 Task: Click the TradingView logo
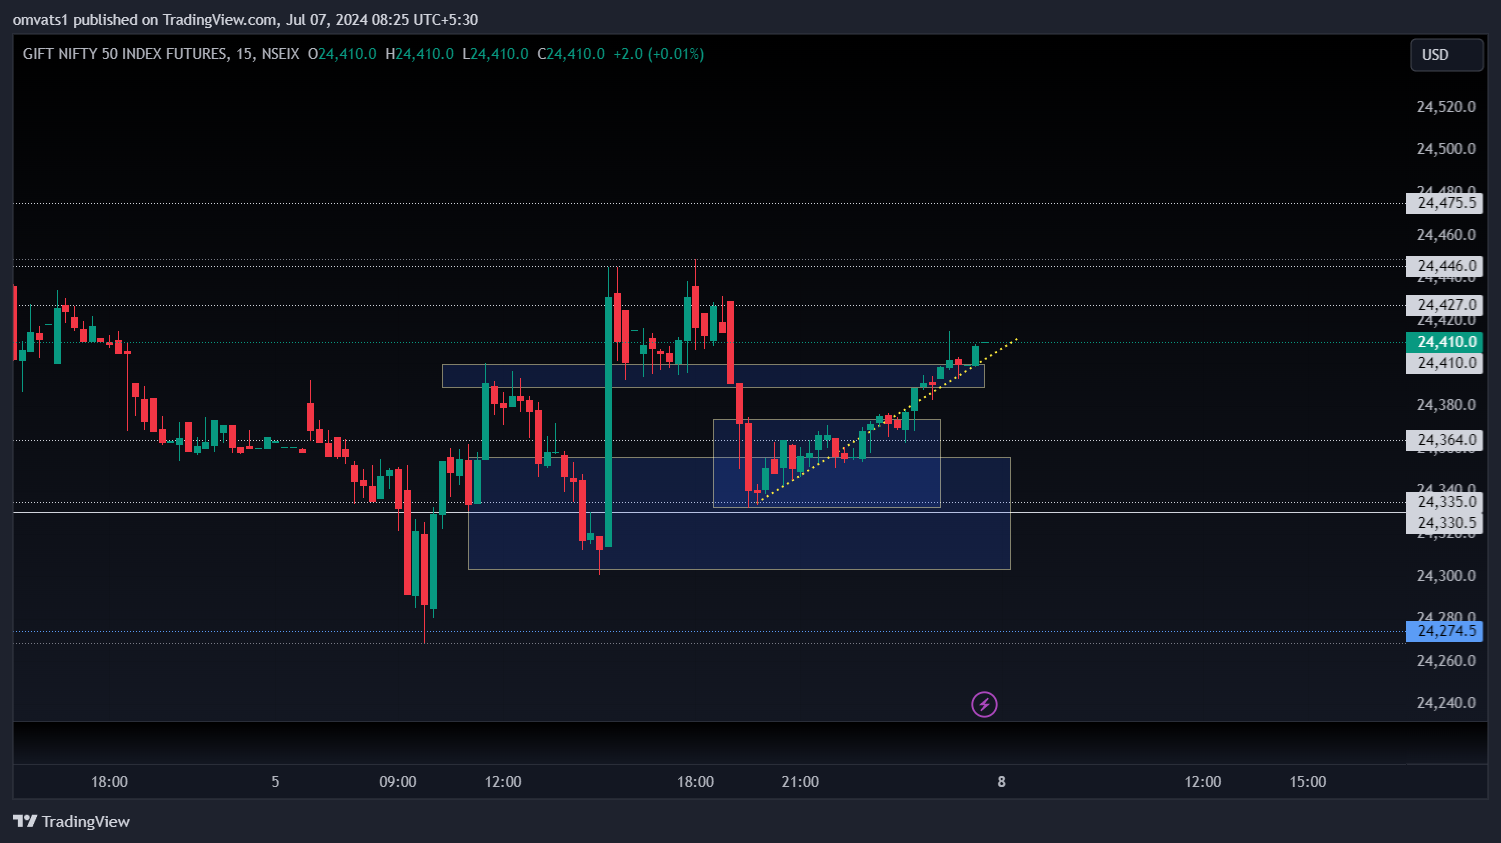(x=71, y=821)
